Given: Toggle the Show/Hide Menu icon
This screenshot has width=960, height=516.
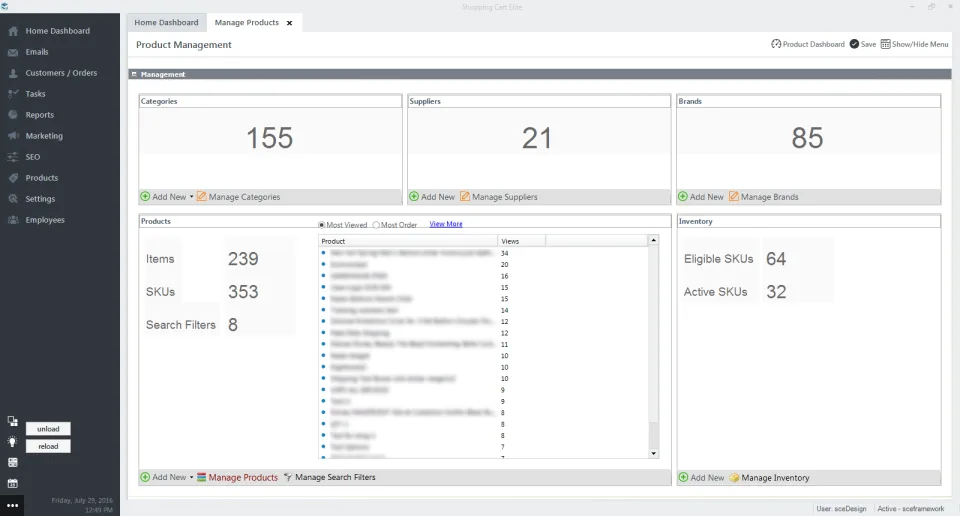Looking at the screenshot, I should [x=885, y=44].
